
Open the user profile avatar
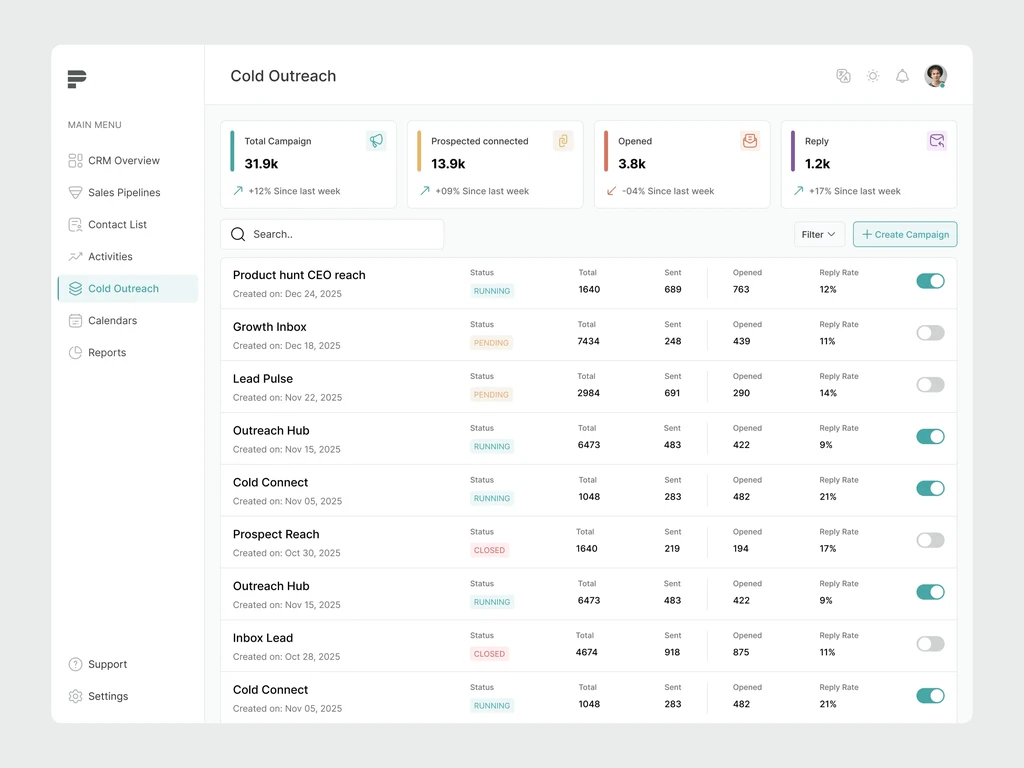point(935,76)
